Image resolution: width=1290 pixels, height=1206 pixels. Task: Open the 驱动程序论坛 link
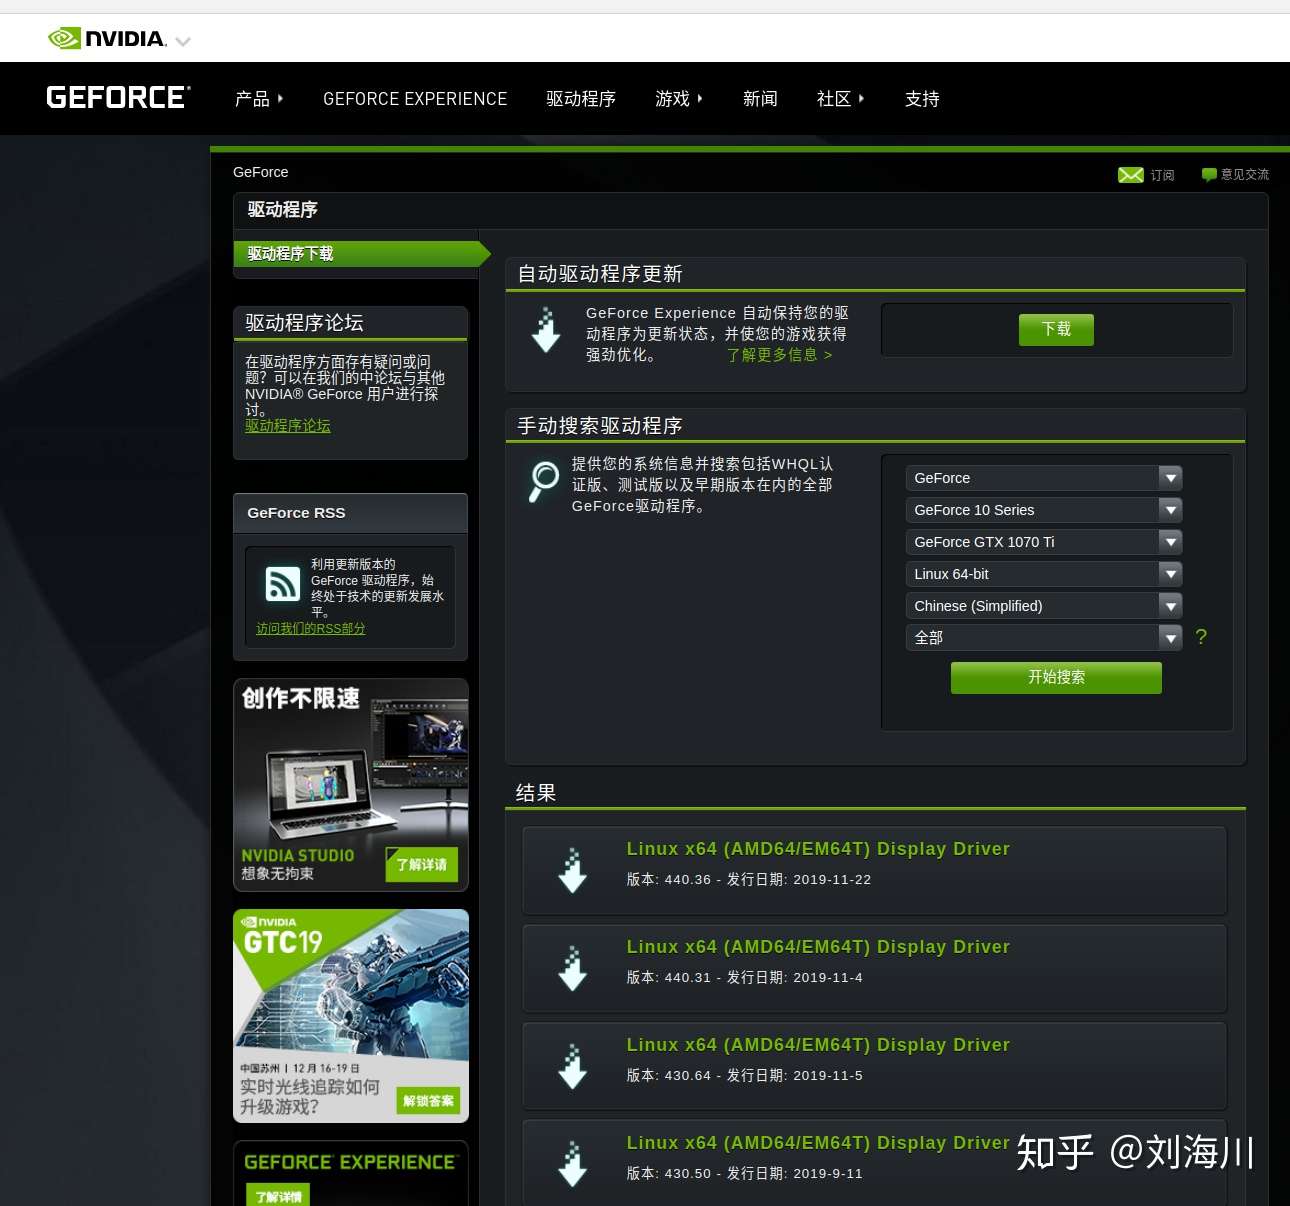288,426
